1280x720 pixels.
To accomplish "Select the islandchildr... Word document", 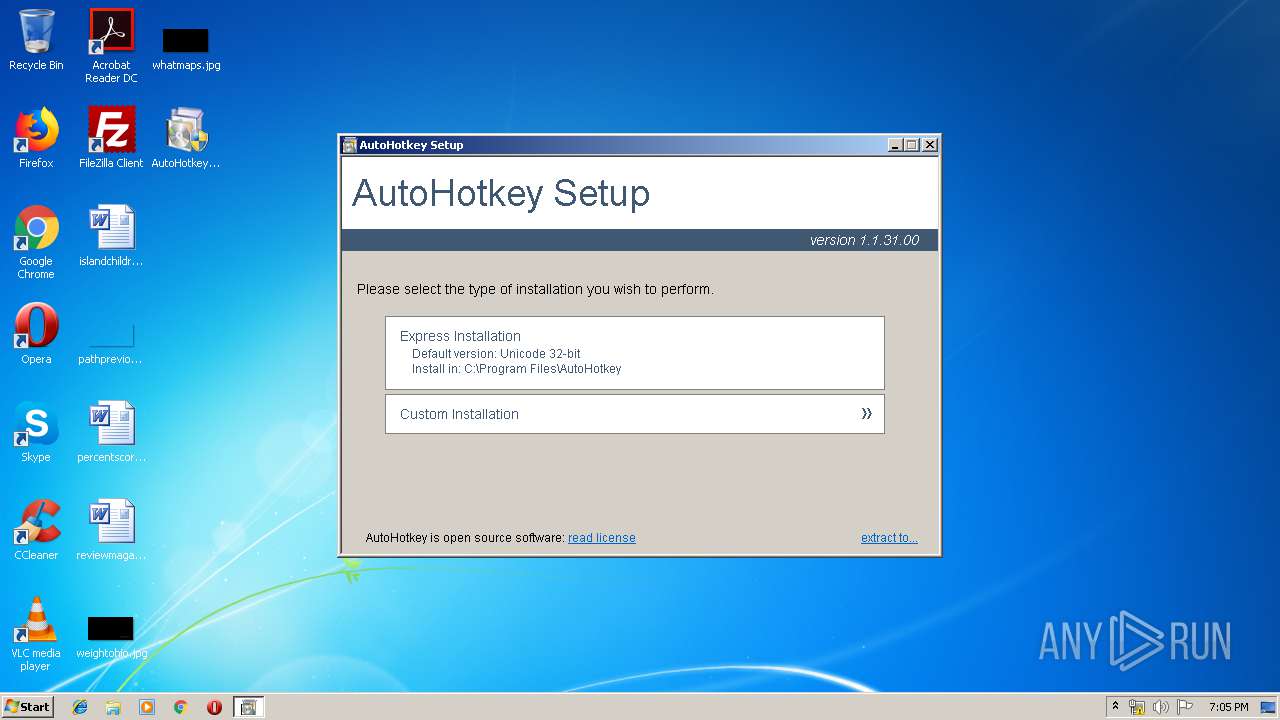I will (x=111, y=236).
